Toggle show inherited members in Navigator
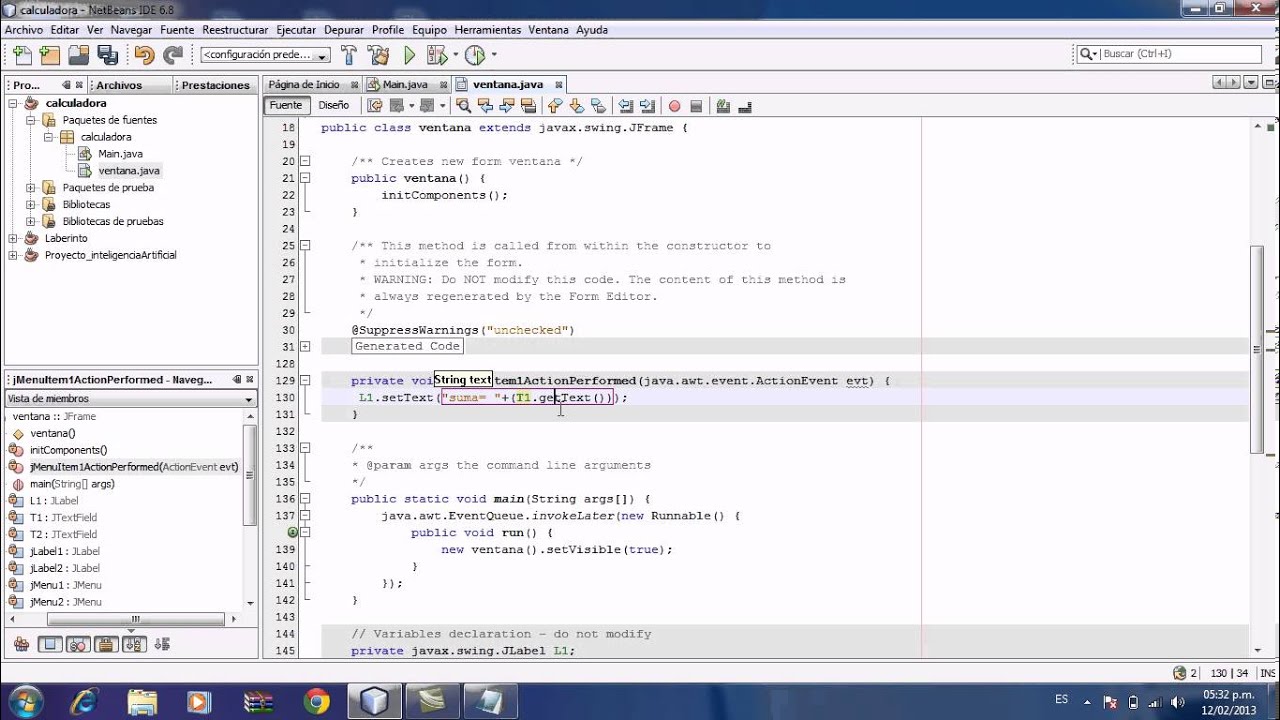The width and height of the screenshot is (1280, 720). pos(21,645)
